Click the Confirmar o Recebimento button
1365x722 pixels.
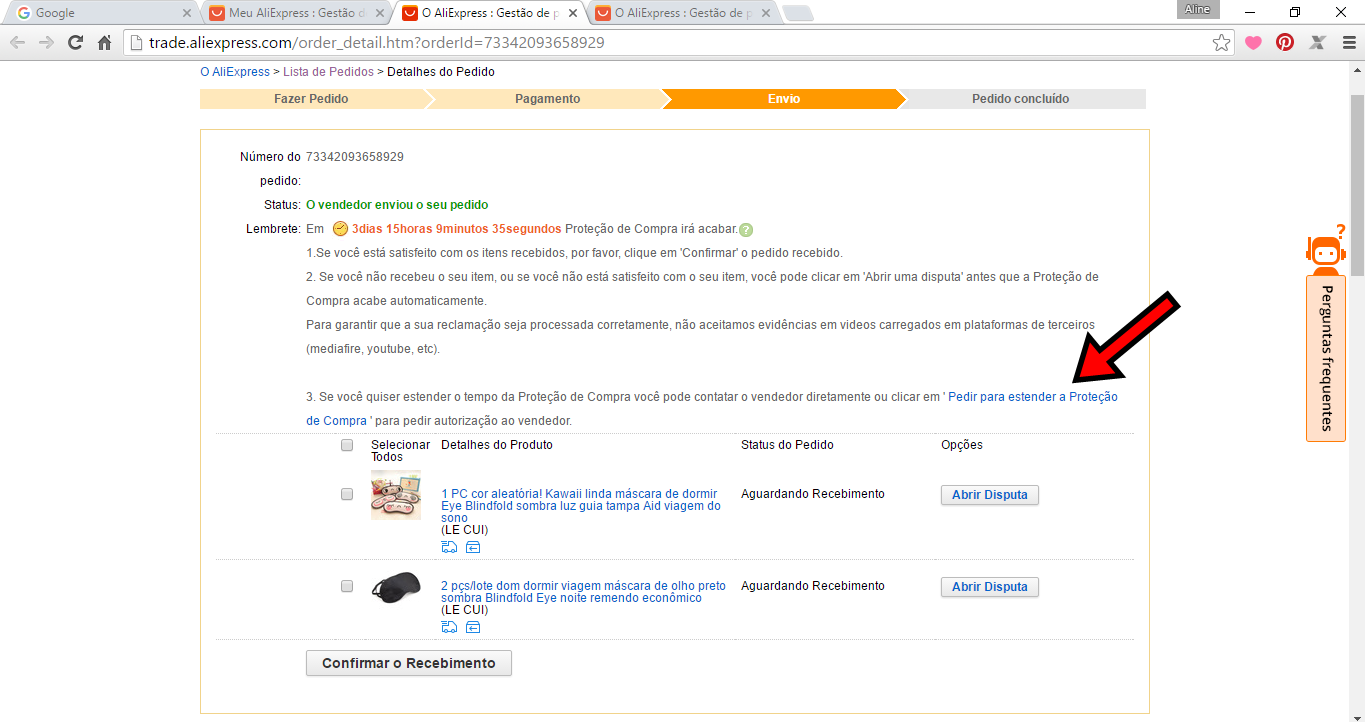point(409,663)
